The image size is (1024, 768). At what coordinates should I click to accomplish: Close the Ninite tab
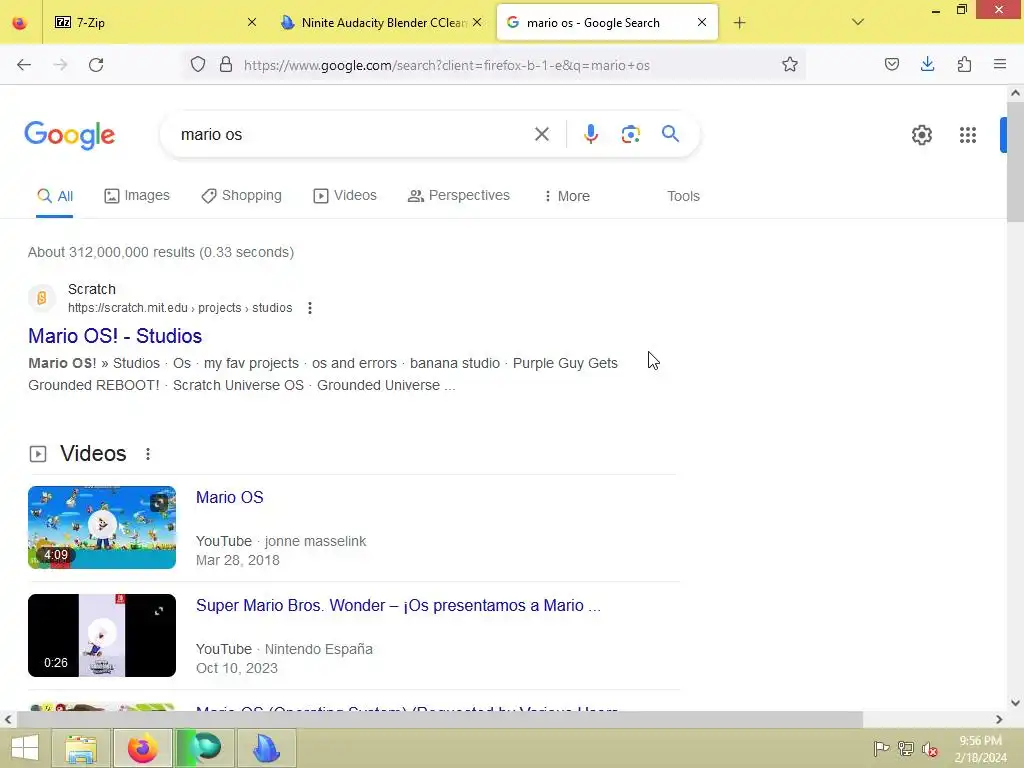point(477,22)
